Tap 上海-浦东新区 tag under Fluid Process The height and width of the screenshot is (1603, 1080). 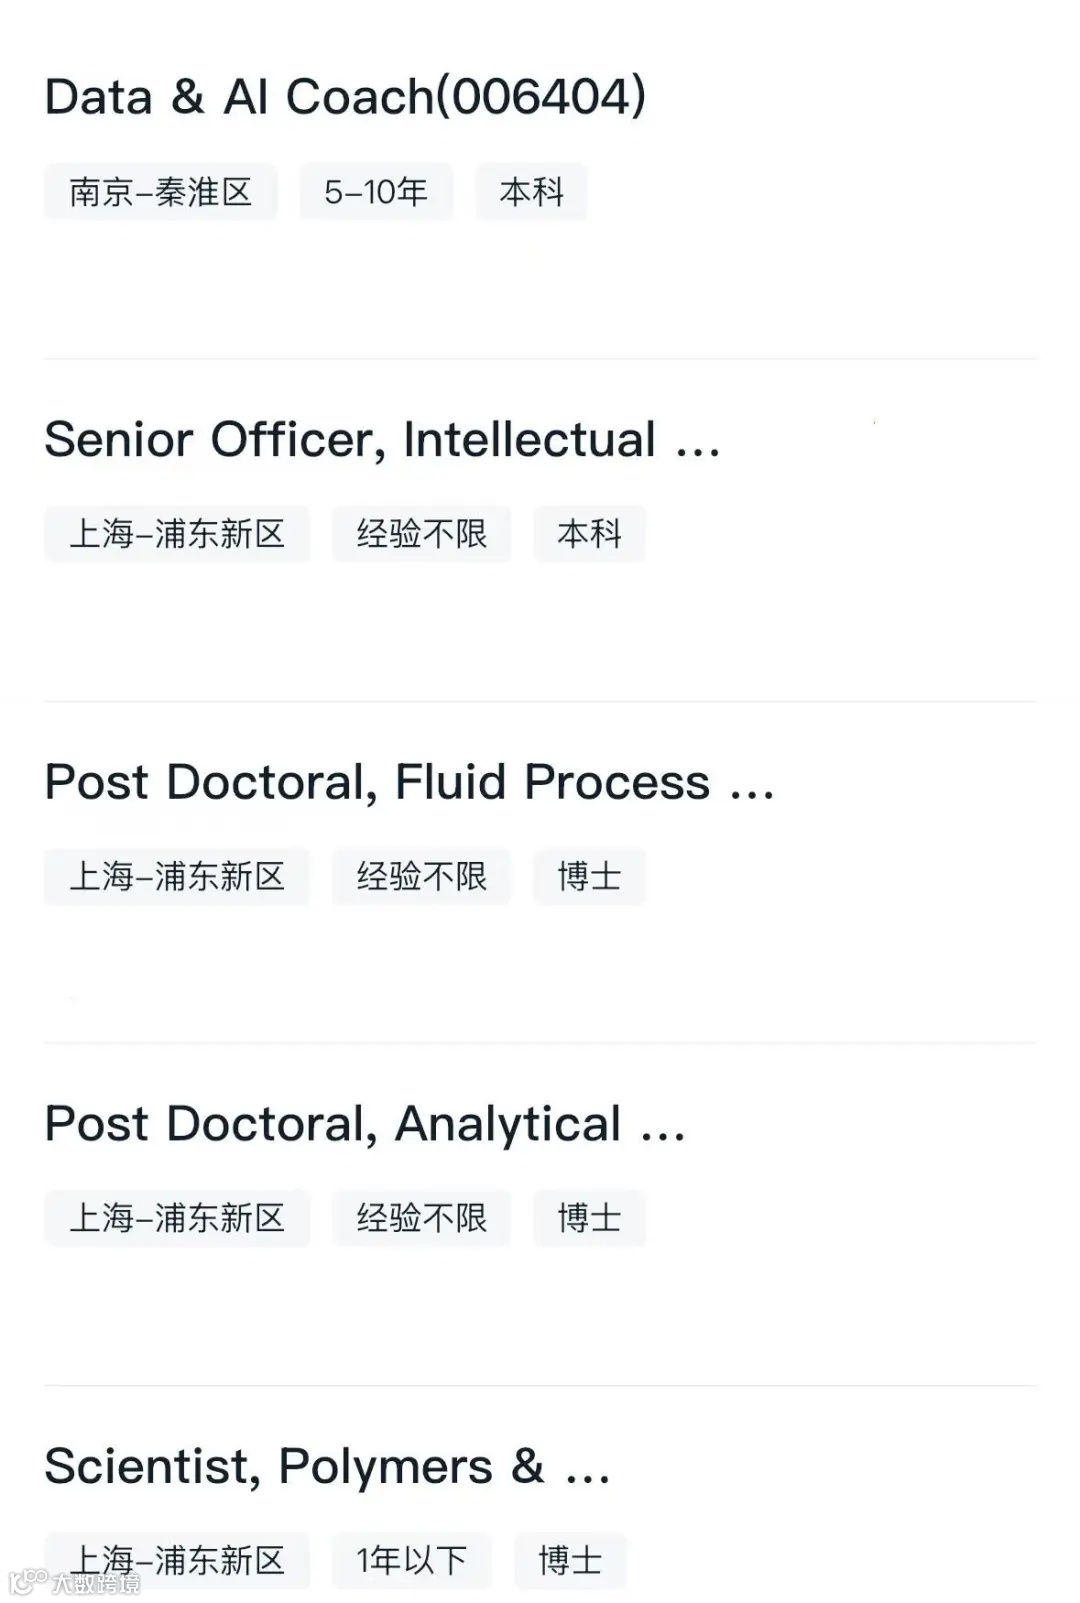[177, 877]
